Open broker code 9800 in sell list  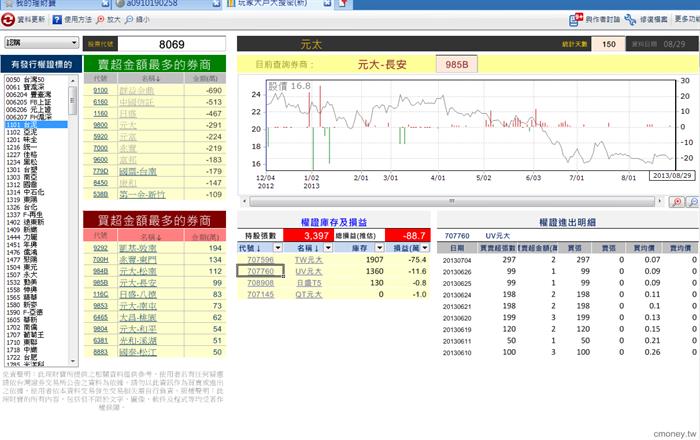(100, 125)
